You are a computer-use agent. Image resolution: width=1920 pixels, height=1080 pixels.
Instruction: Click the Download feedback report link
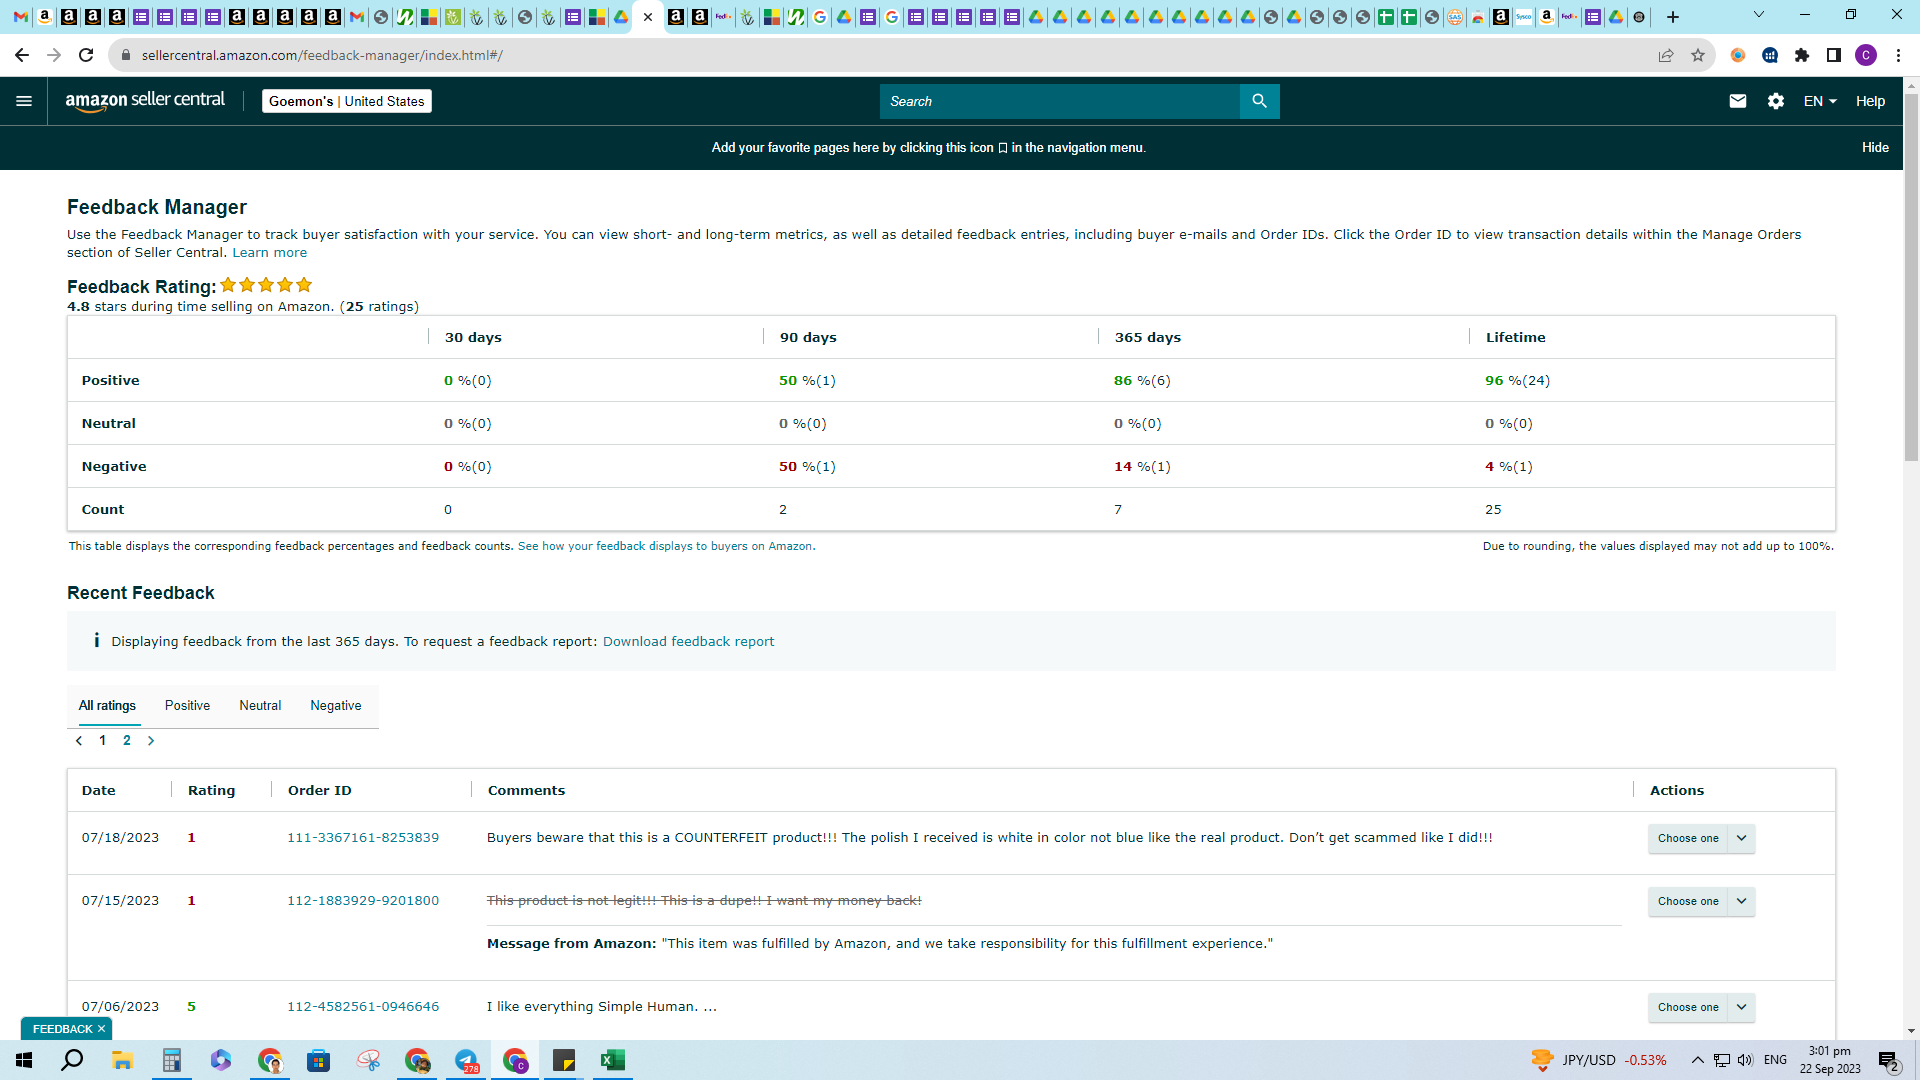[688, 642]
